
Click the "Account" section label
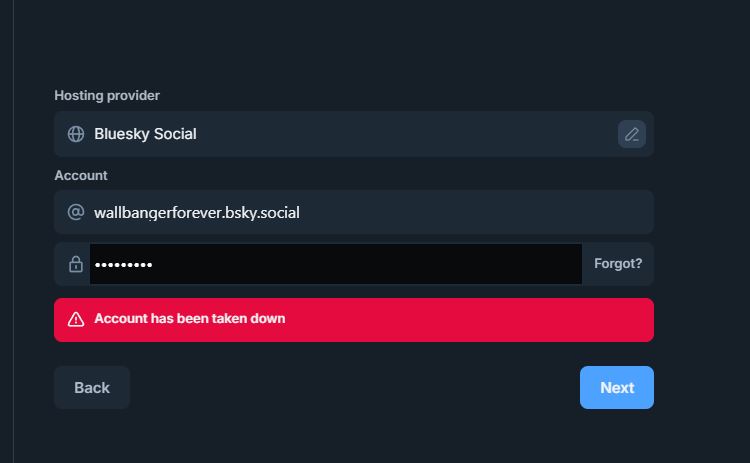click(x=81, y=175)
